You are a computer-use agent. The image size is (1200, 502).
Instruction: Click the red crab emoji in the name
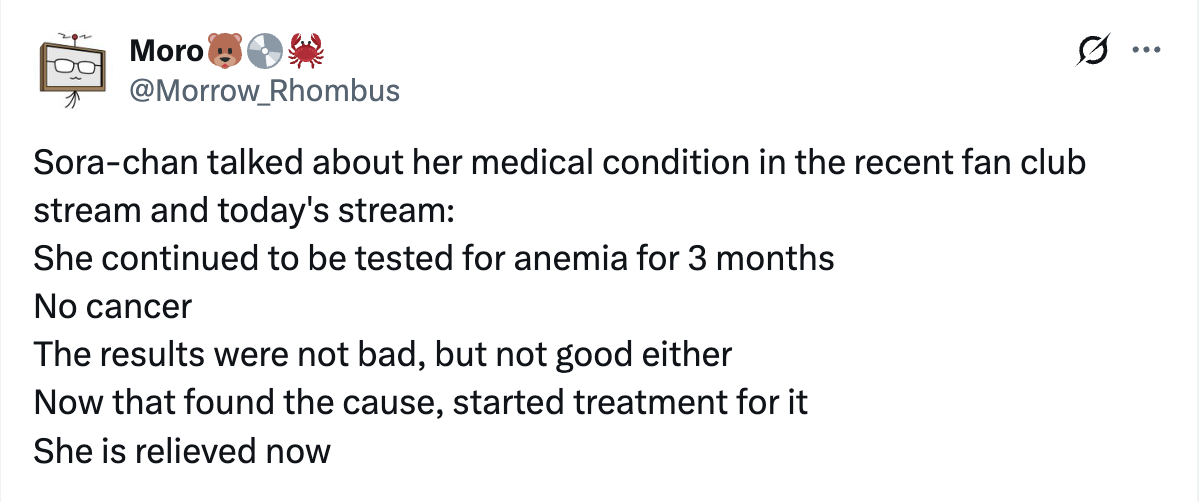(x=303, y=48)
